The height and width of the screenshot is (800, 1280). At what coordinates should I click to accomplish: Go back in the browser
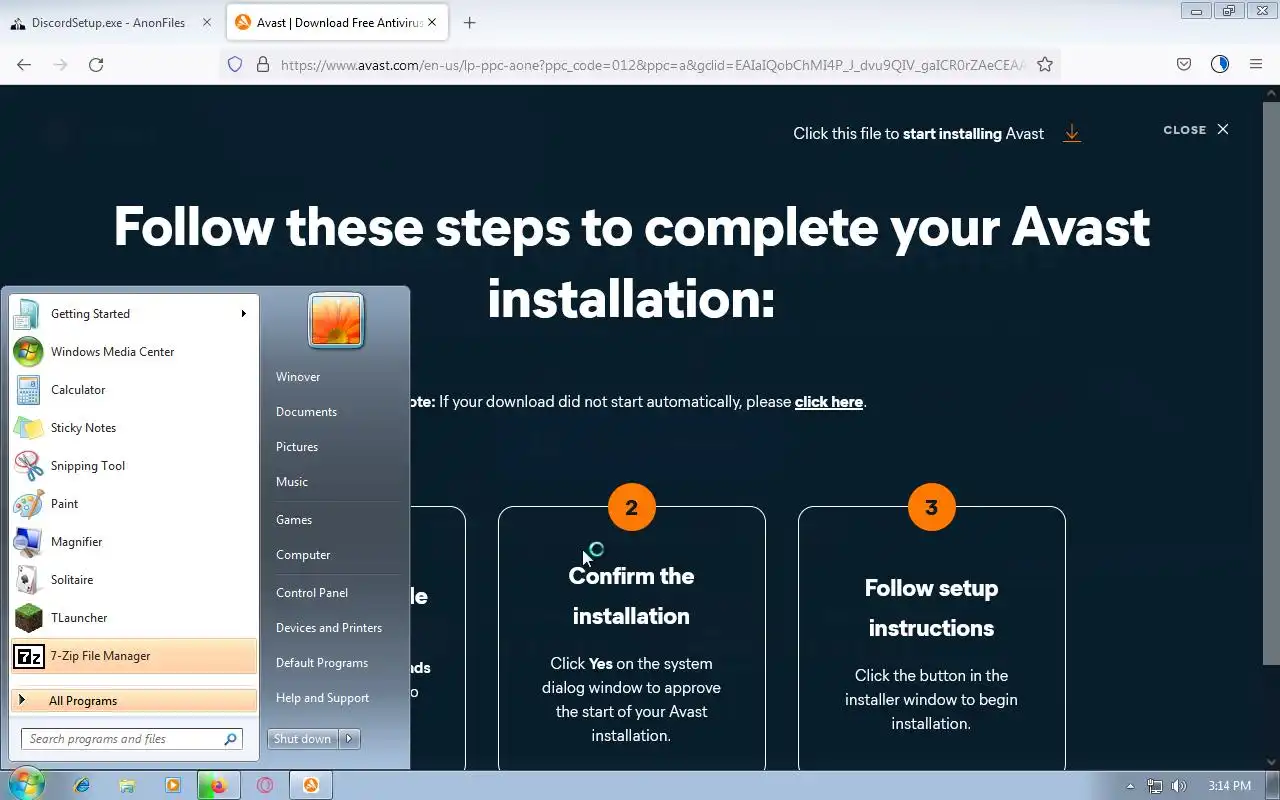click(24, 64)
